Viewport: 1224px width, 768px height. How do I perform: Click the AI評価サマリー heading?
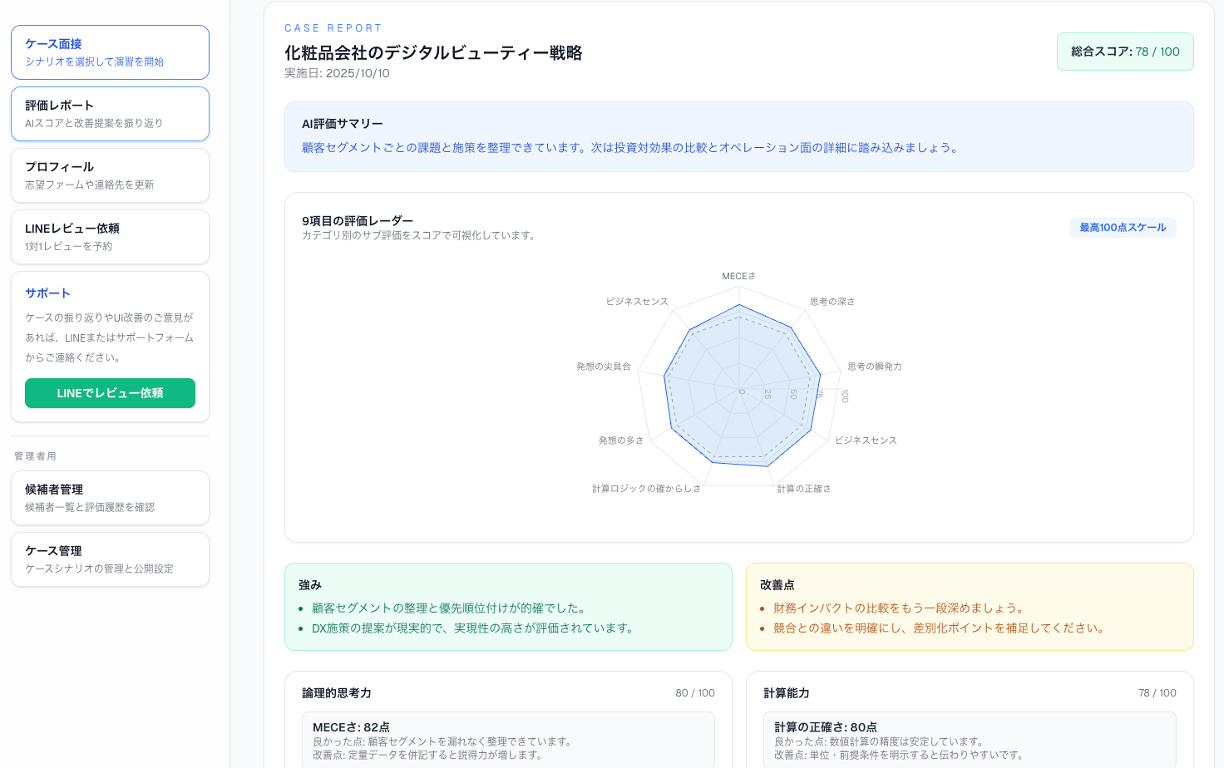click(x=342, y=124)
